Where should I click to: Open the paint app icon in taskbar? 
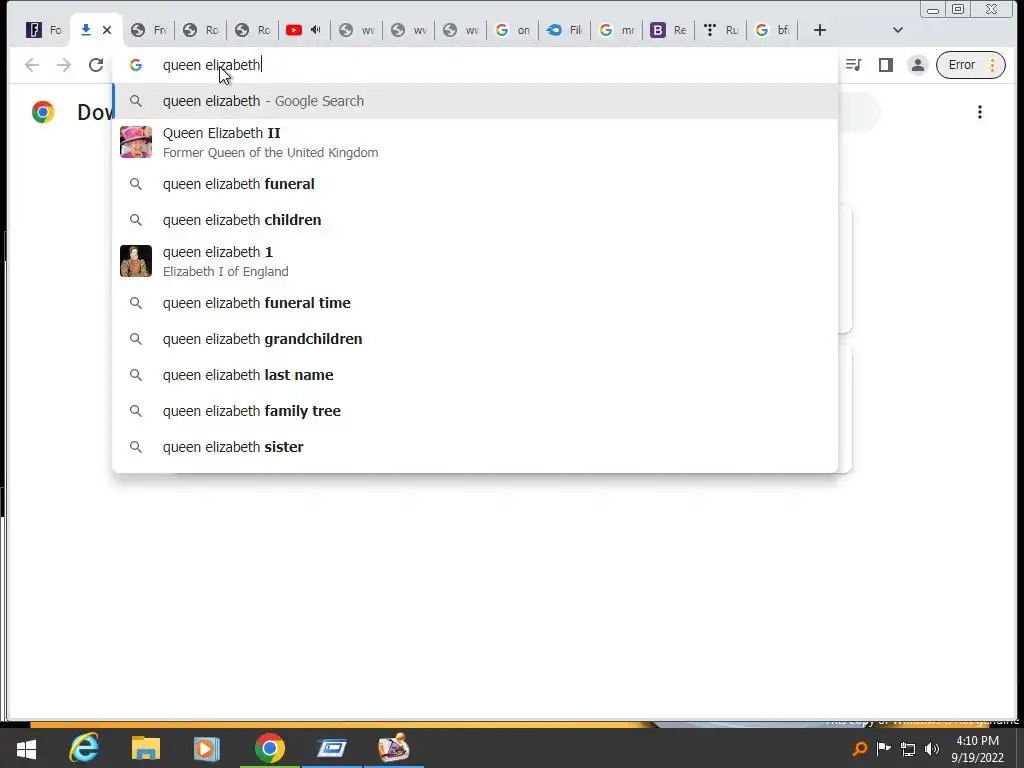pyautogui.click(x=394, y=748)
